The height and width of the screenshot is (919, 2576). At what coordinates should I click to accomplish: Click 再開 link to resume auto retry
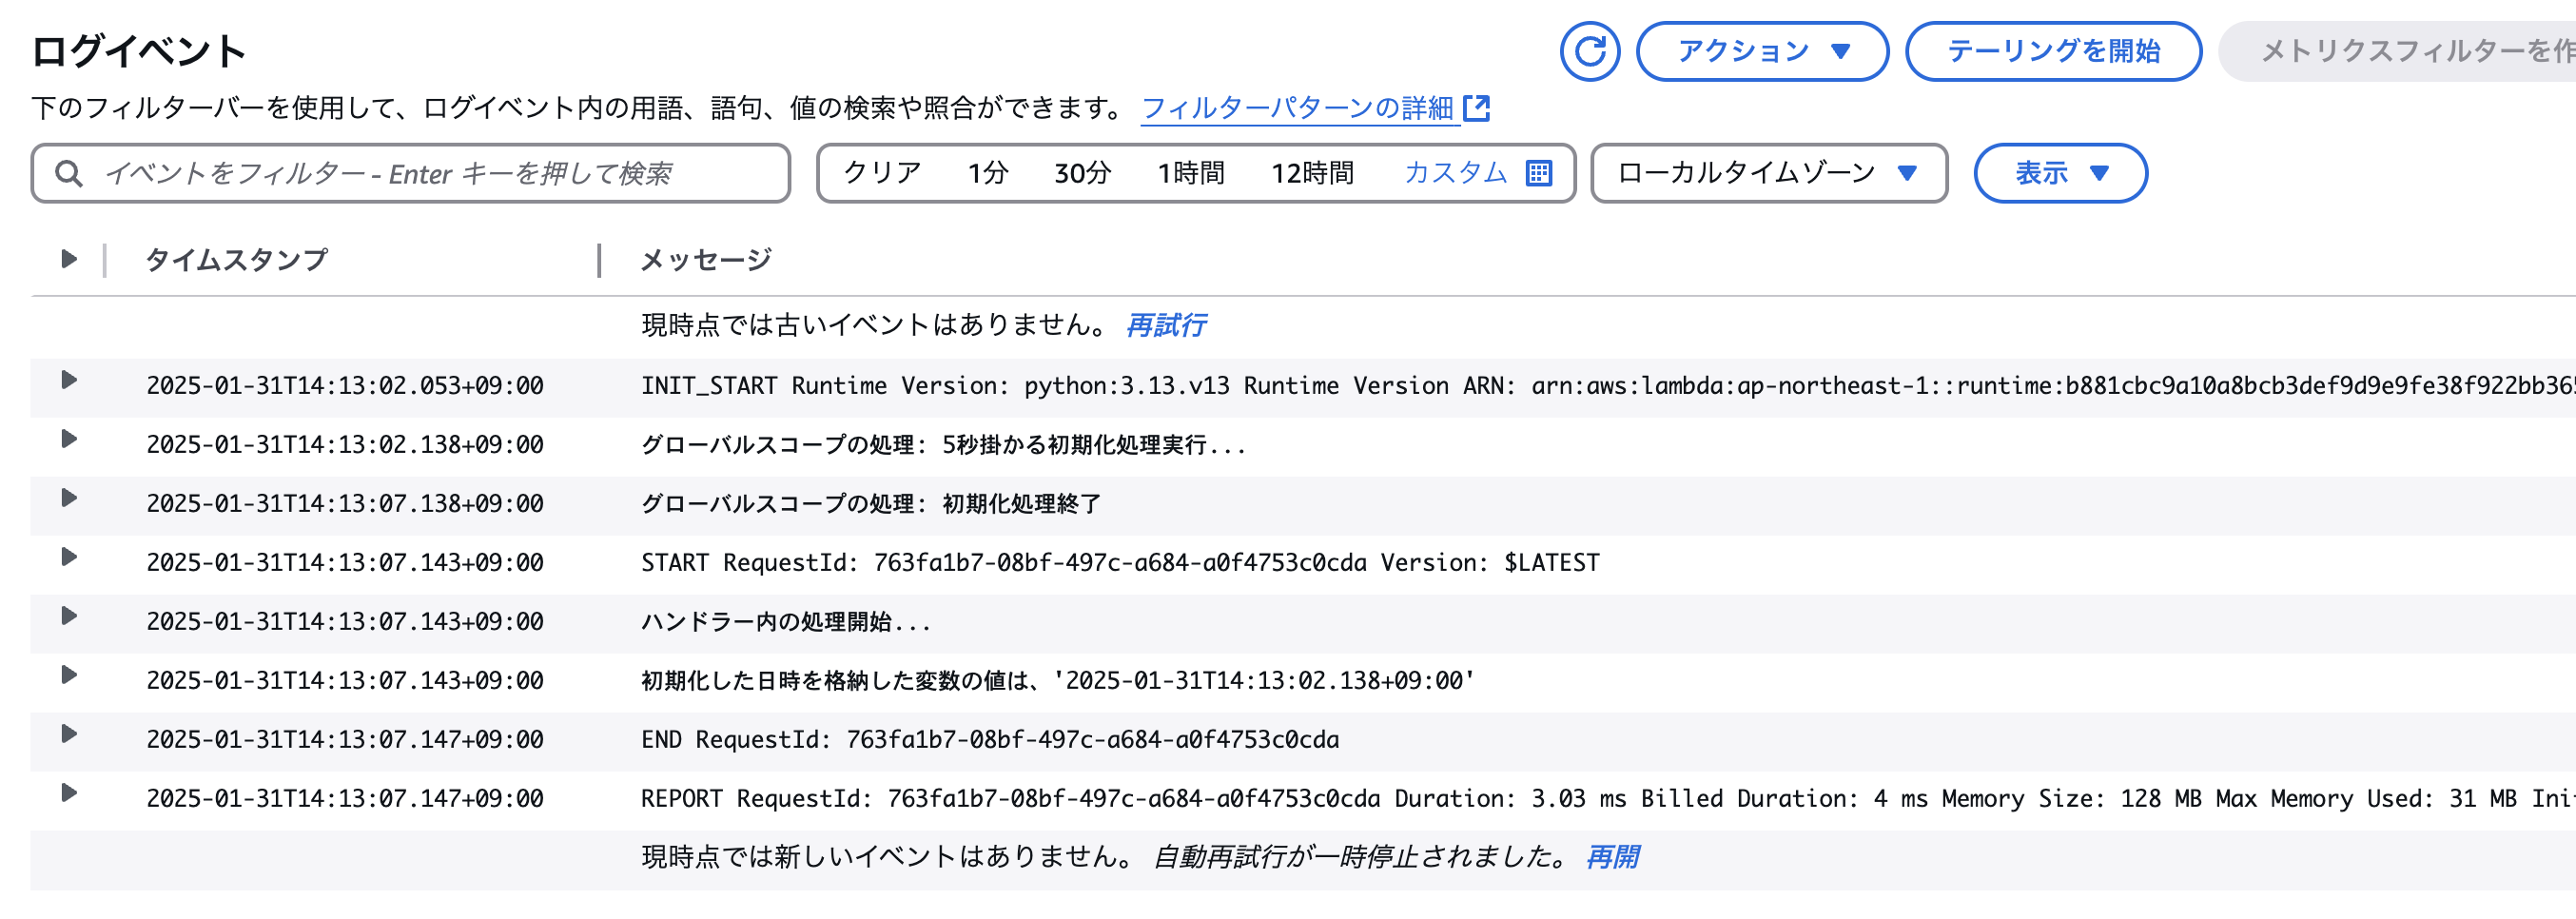pyautogui.click(x=1612, y=857)
